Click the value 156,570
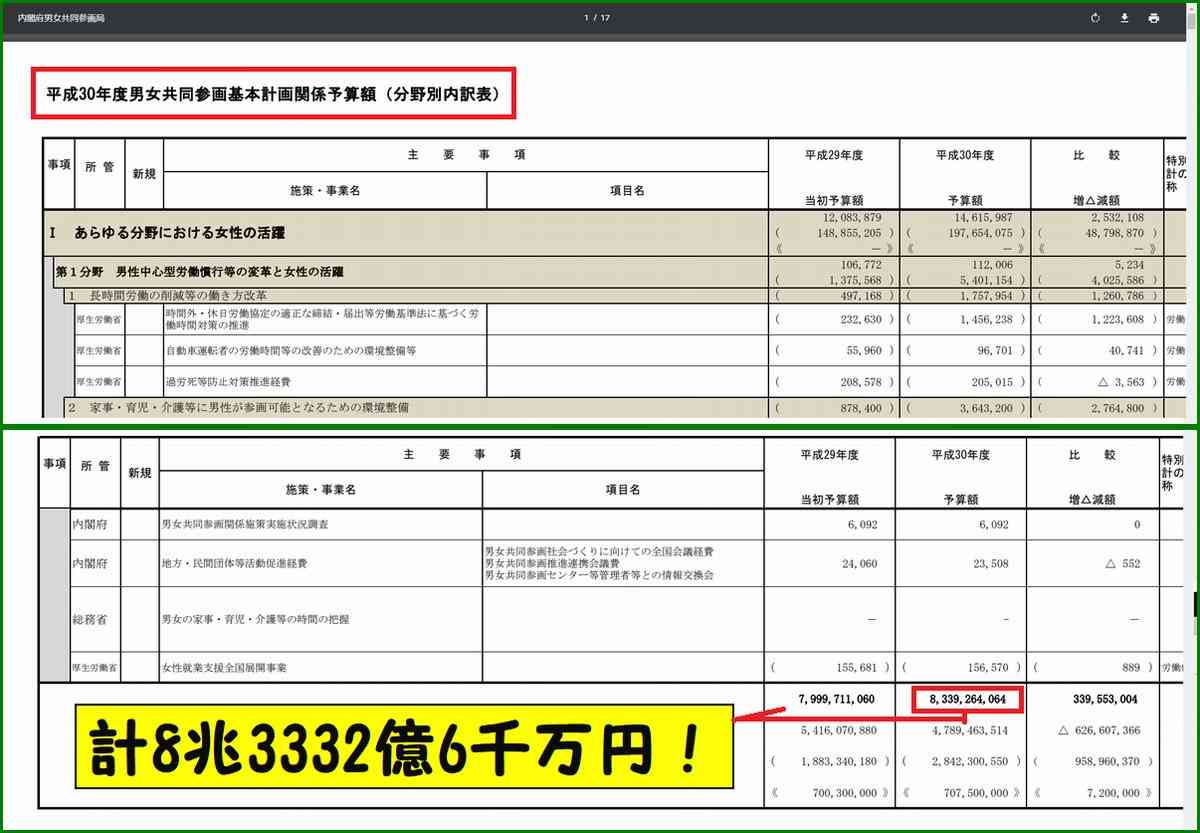The image size is (1200, 833). tap(987, 667)
